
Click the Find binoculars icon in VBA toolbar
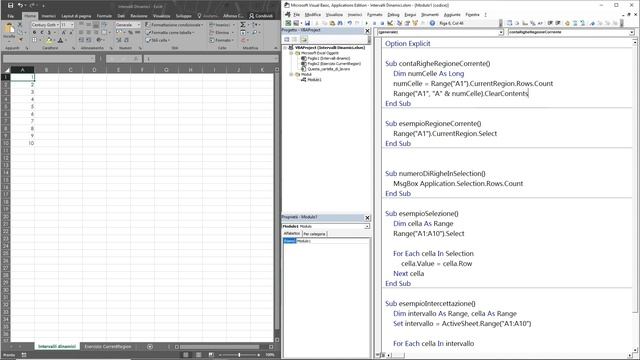(340, 23)
